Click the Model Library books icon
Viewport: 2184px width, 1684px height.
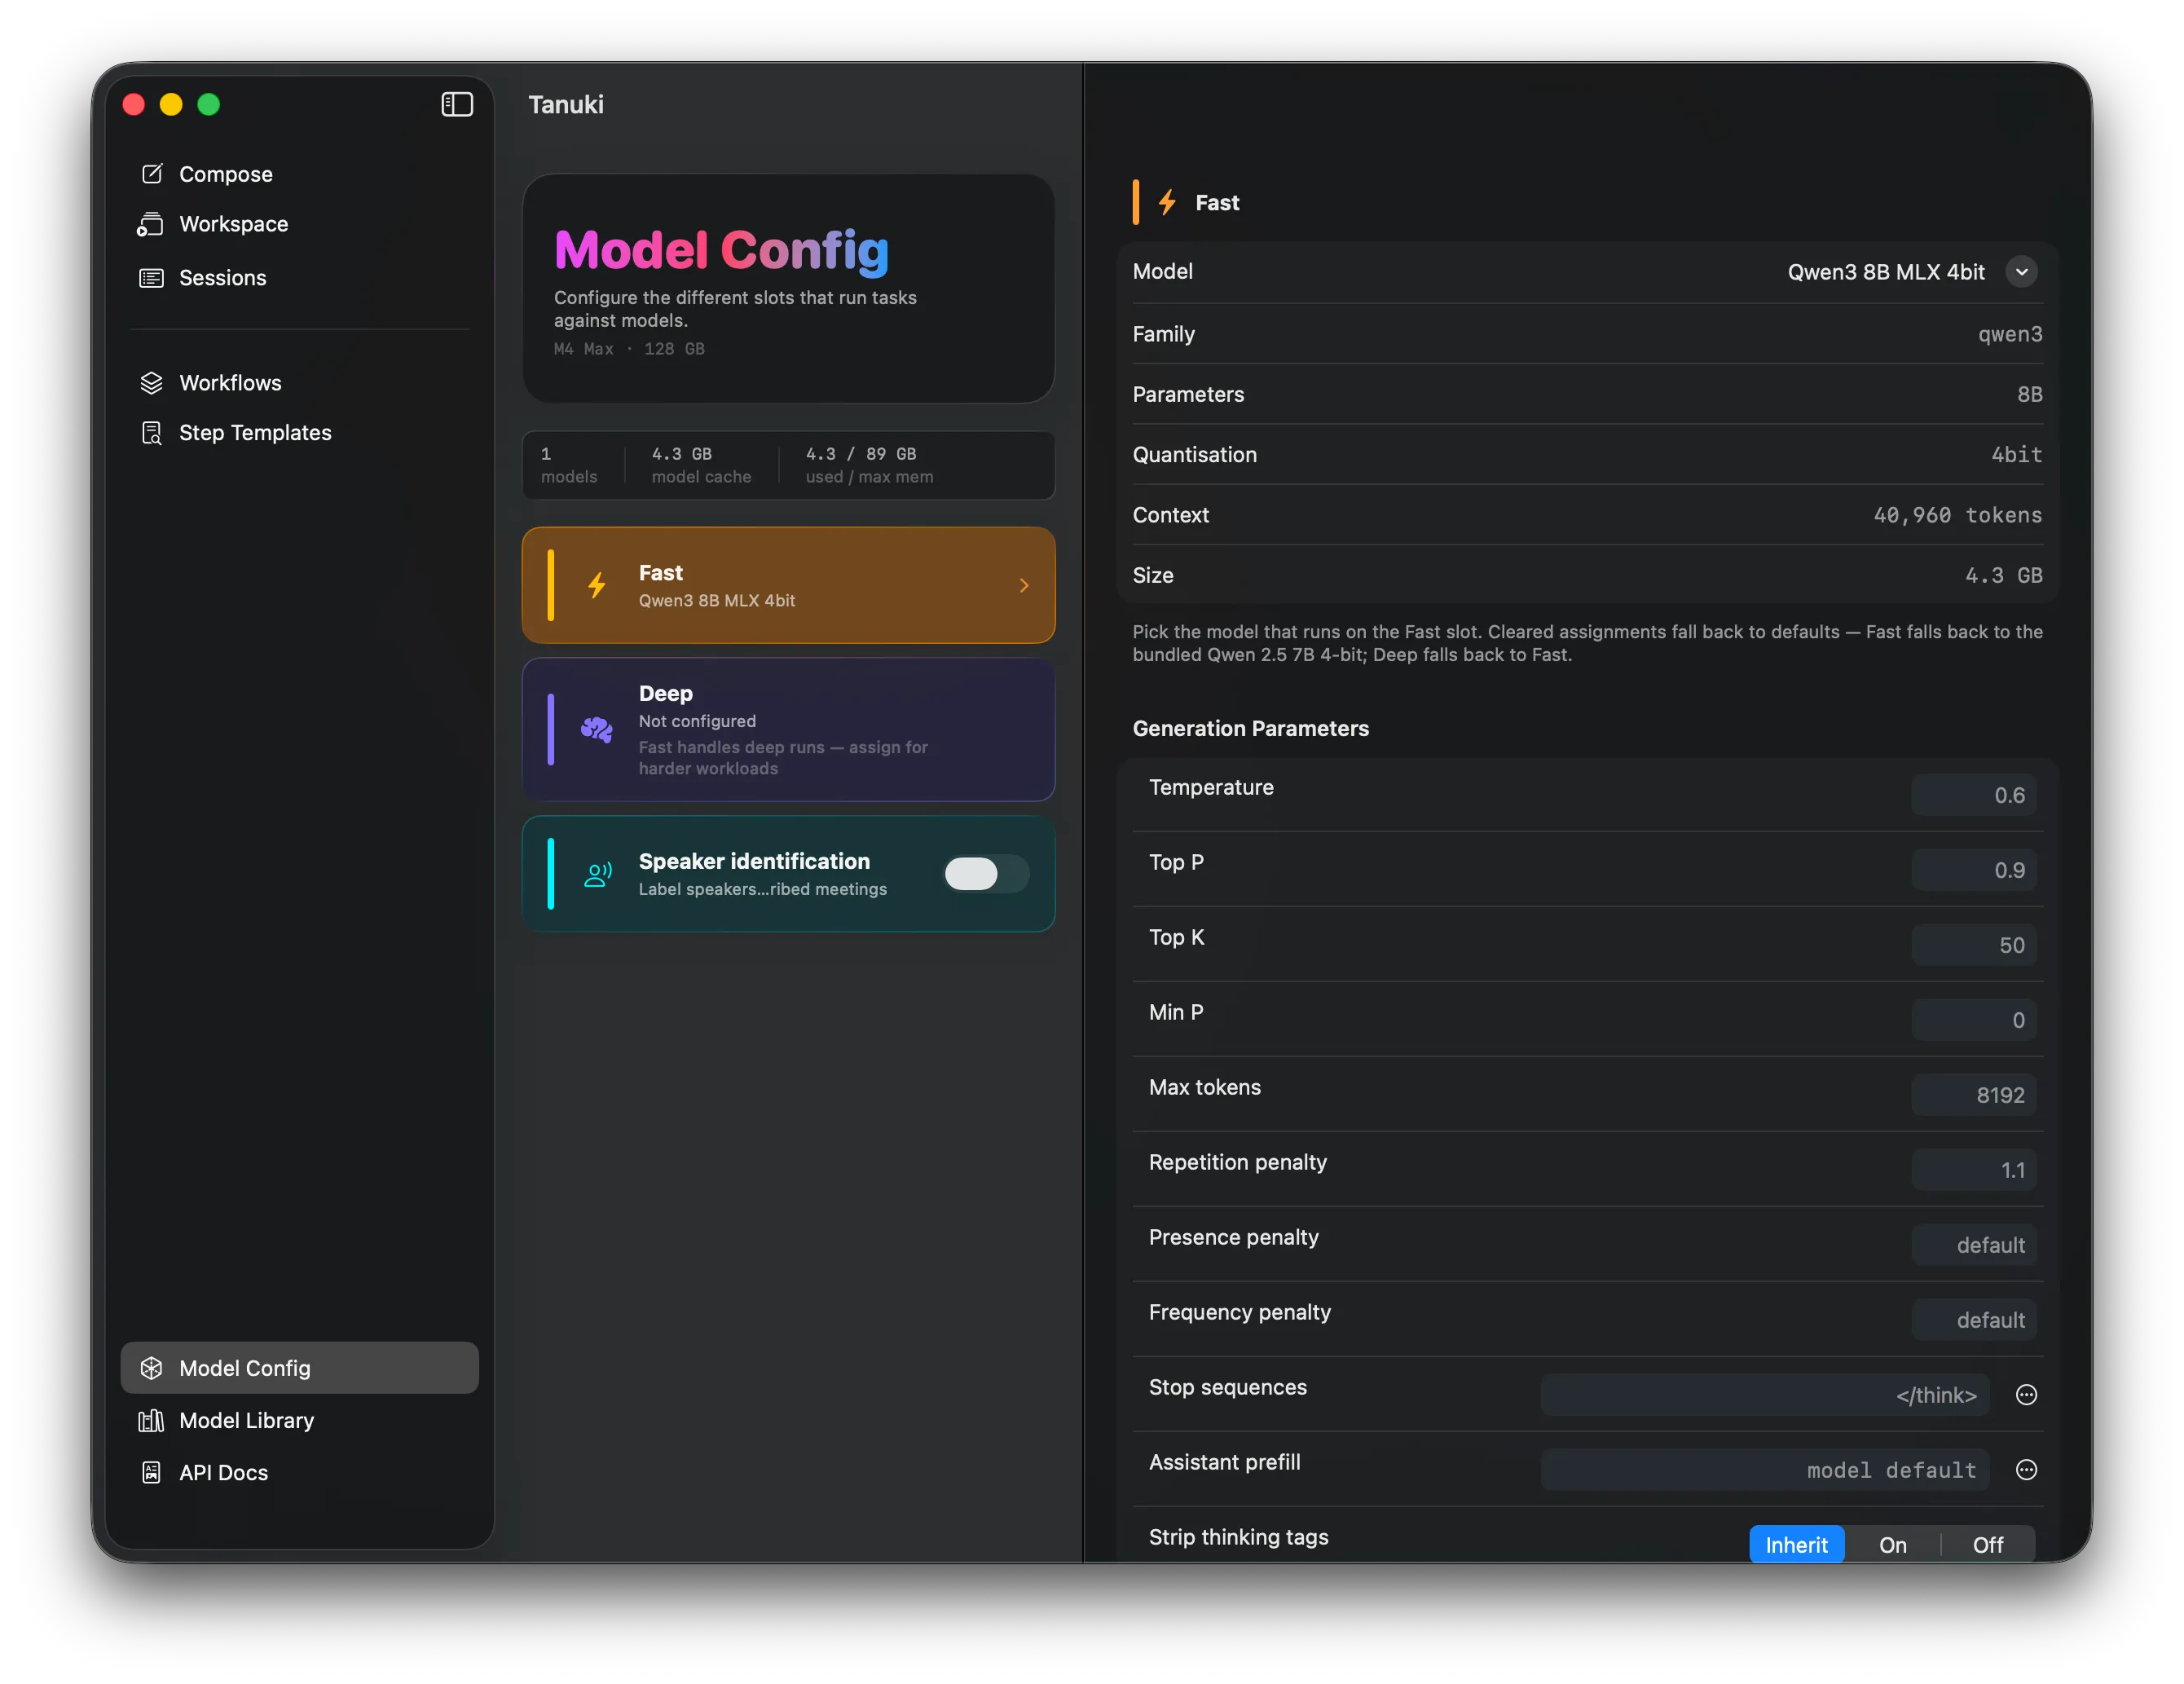(x=151, y=1420)
